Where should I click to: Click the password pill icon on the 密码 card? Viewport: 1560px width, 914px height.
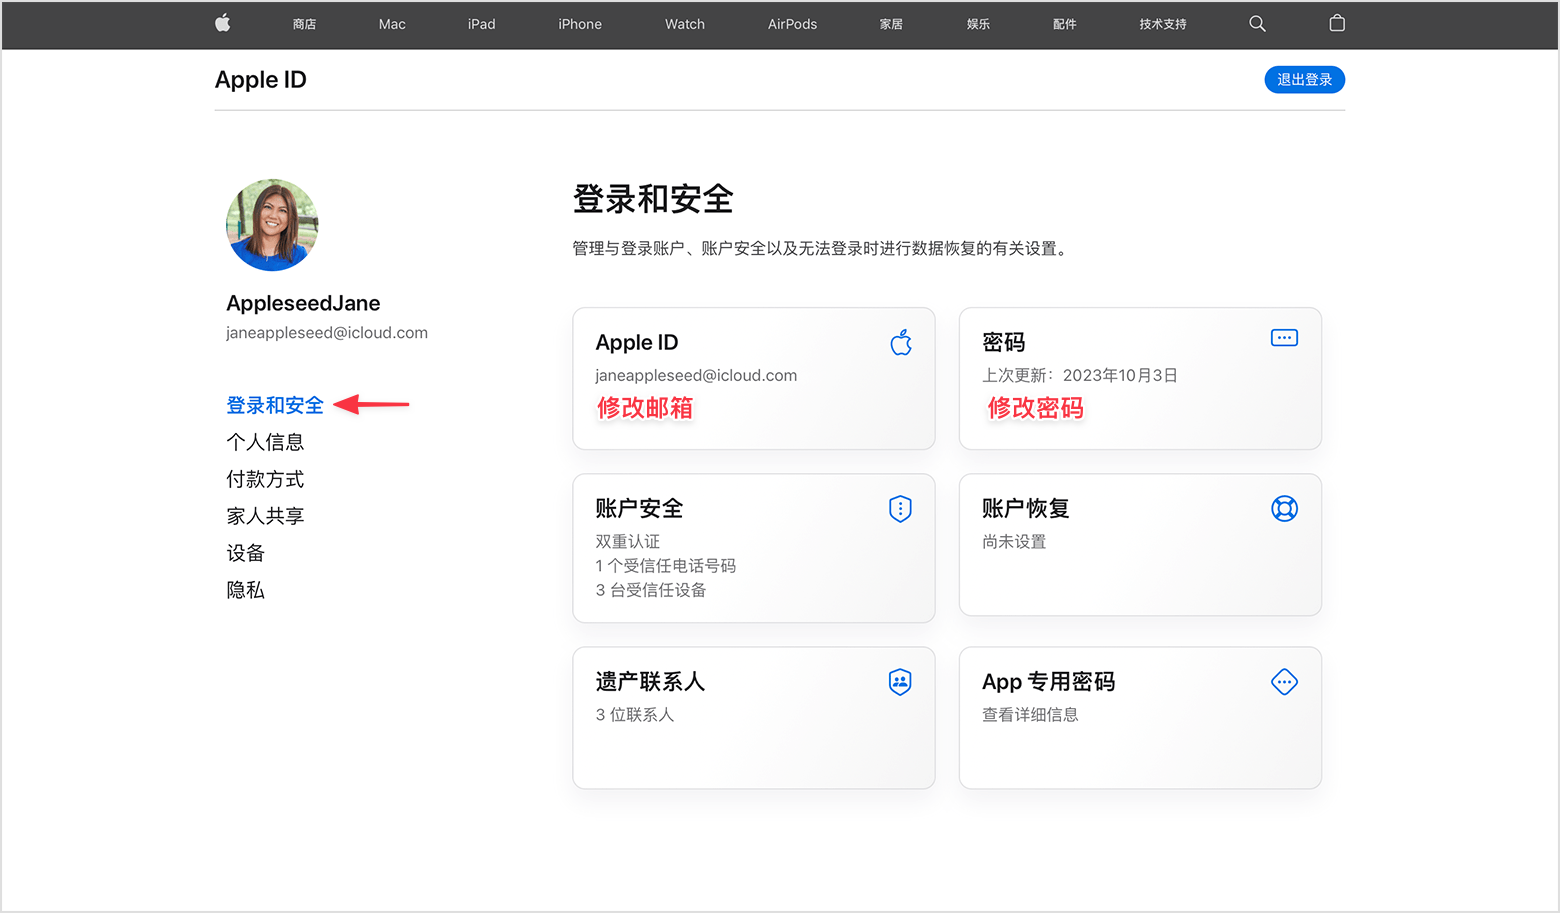coord(1284,337)
